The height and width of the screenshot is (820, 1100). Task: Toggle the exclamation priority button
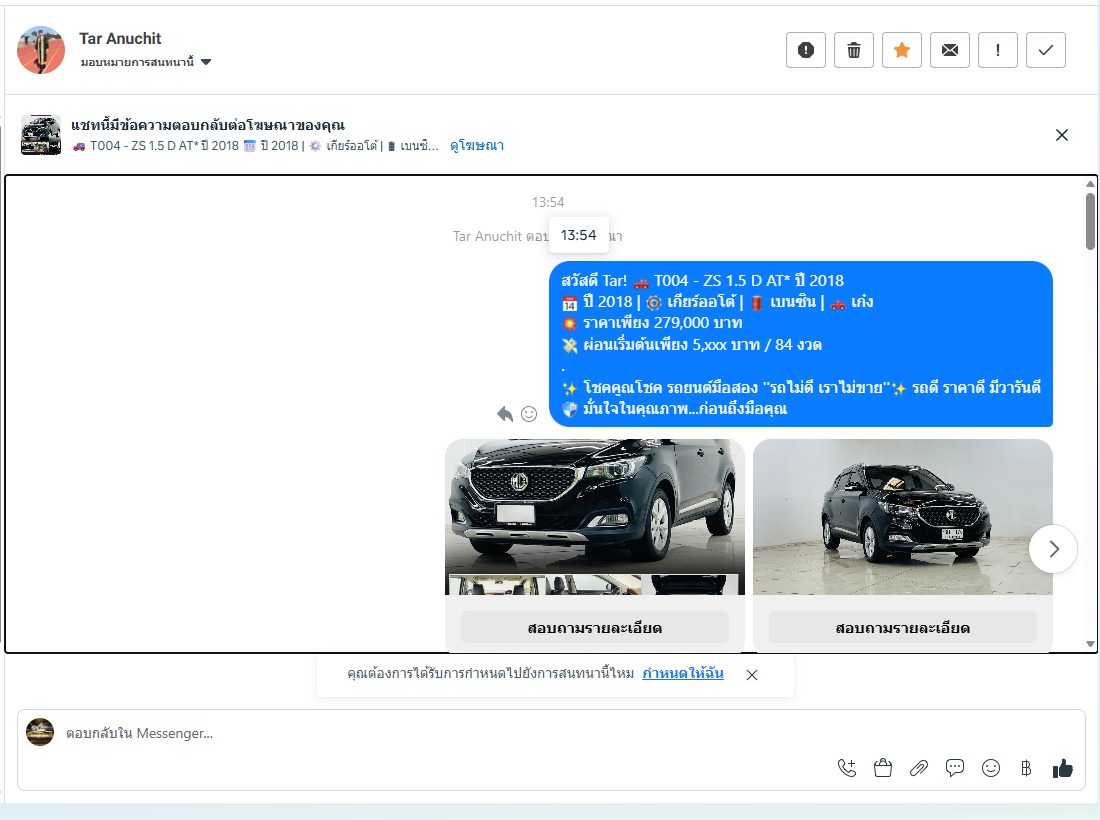pos(998,50)
